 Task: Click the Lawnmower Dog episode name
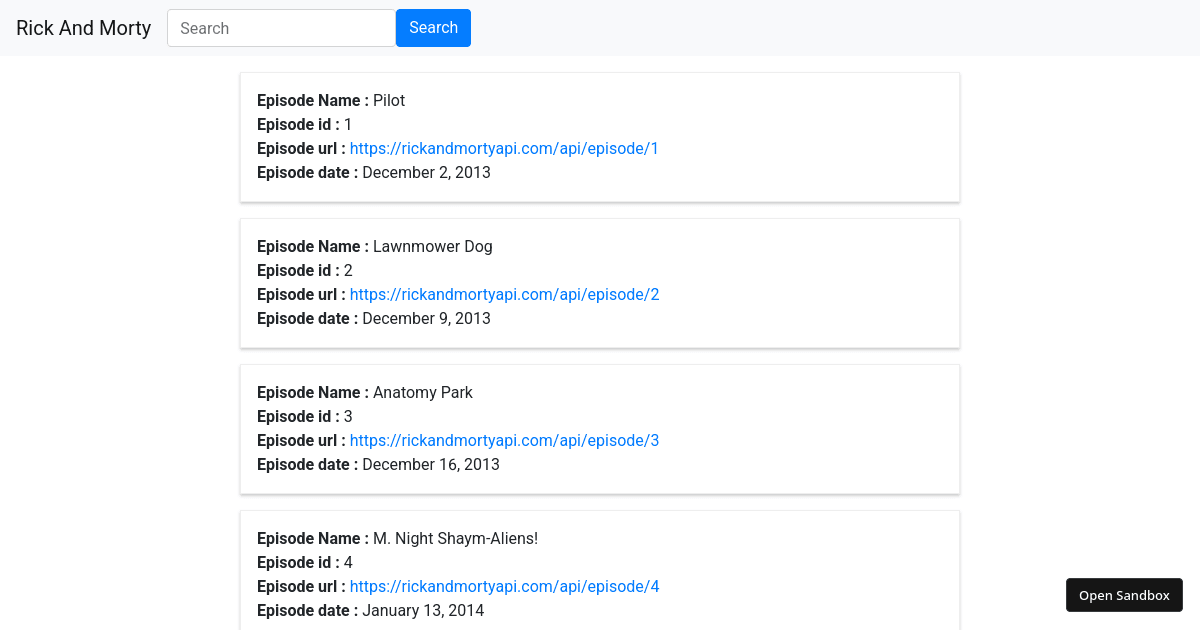(x=432, y=247)
